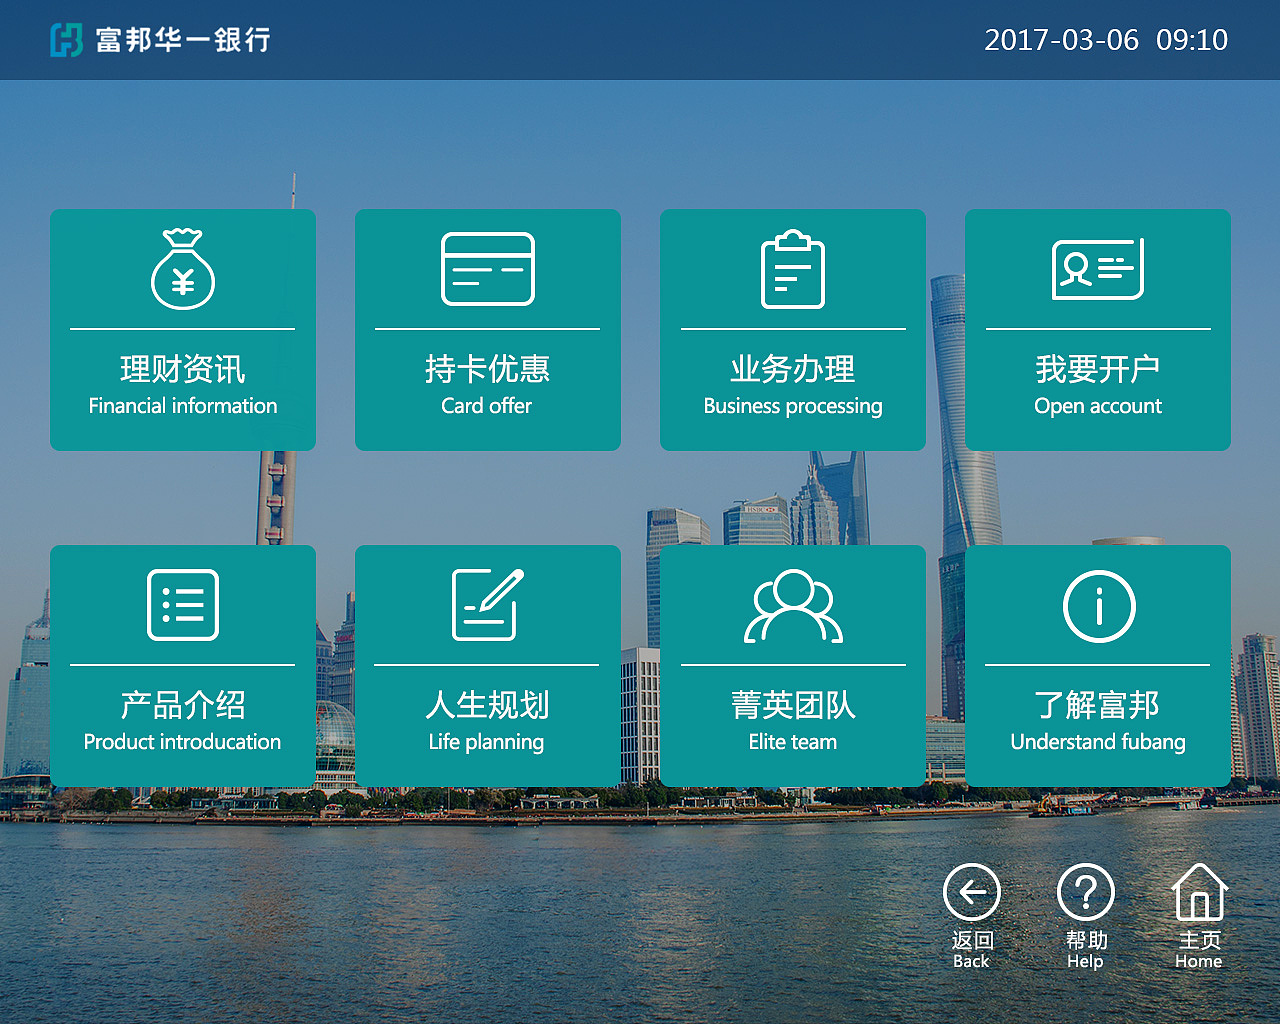Go to Home via the house icon
1280x1024 pixels.
pyautogui.click(x=1198, y=891)
